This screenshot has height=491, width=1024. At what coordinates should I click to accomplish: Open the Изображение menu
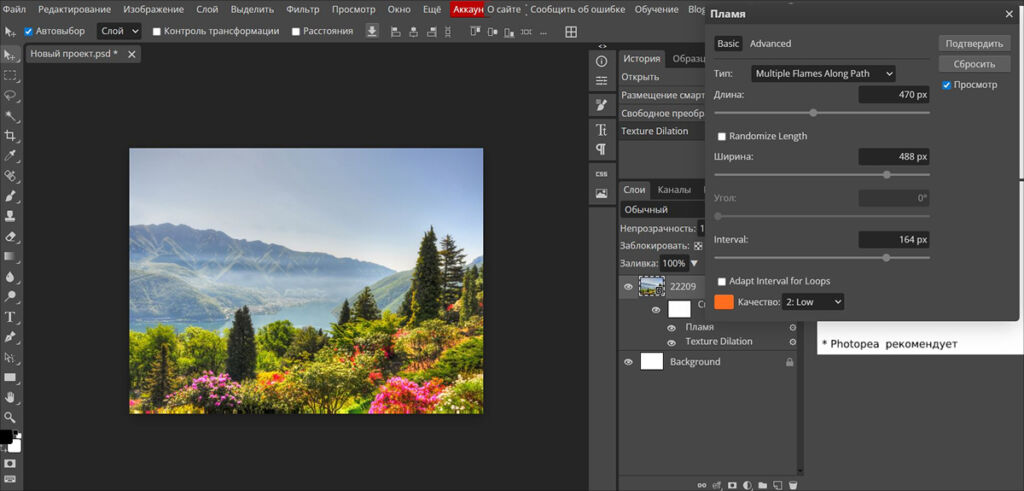point(153,10)
